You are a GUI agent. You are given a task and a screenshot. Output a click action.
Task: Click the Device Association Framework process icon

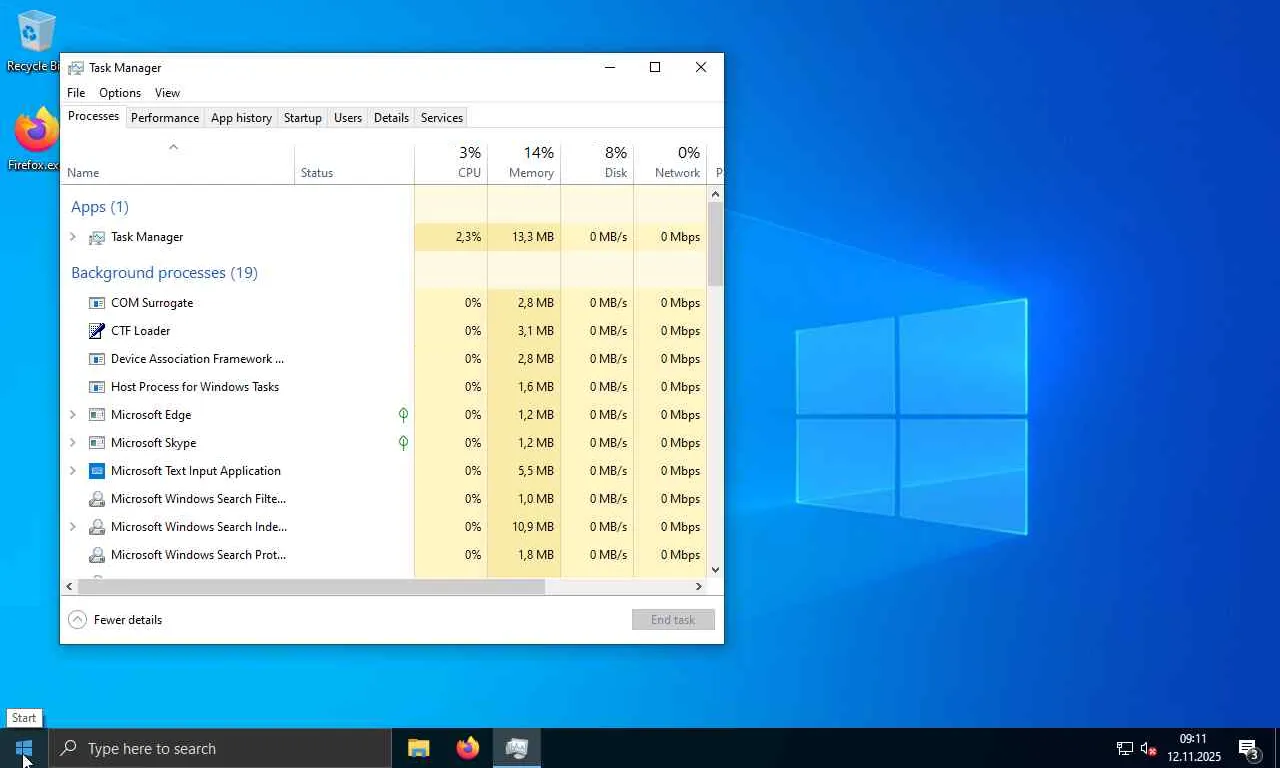[x=97, y=359]
